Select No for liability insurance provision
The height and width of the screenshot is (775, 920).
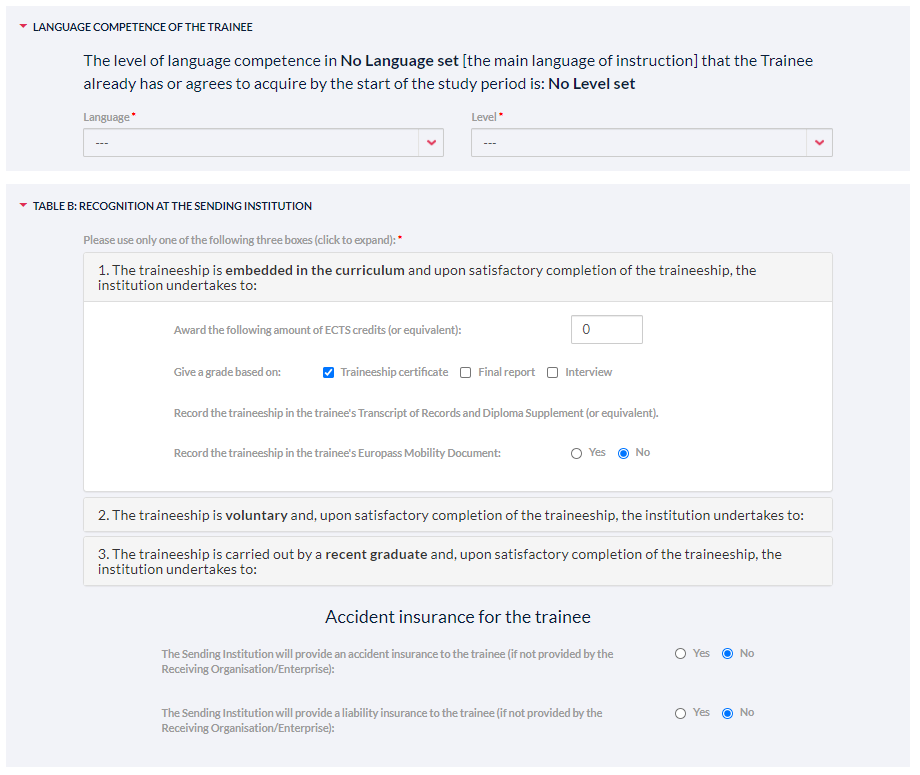tap(728, 714)
